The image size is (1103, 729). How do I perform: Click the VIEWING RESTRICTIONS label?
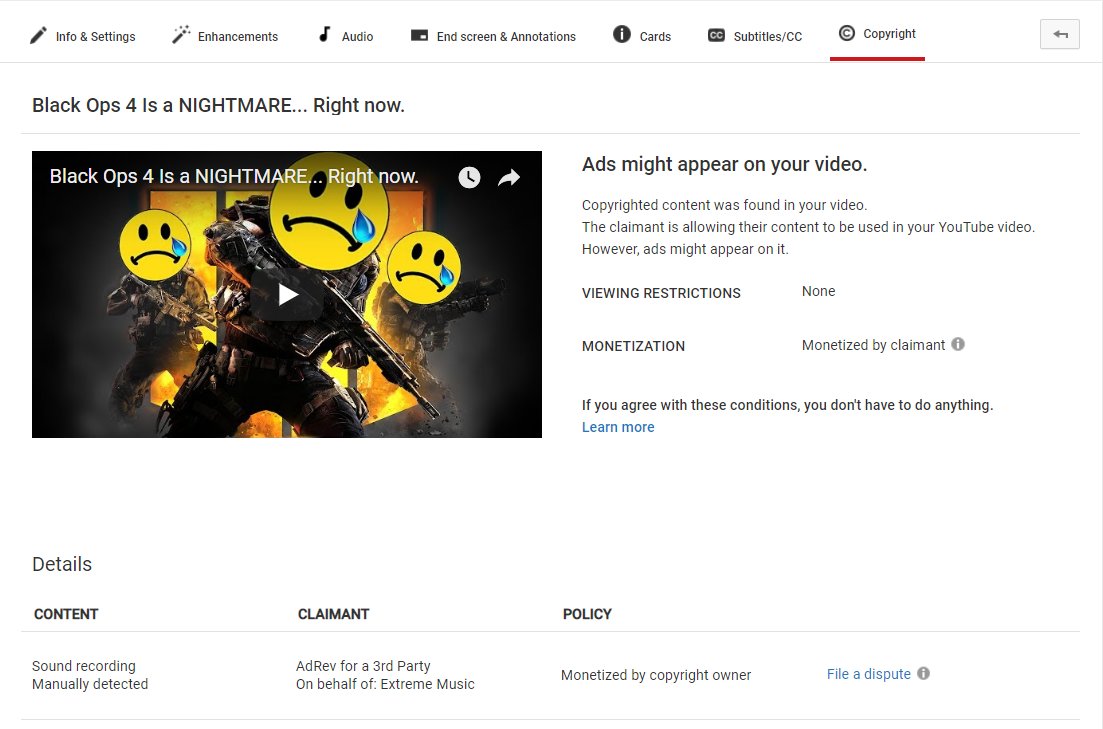click(661, 293)
